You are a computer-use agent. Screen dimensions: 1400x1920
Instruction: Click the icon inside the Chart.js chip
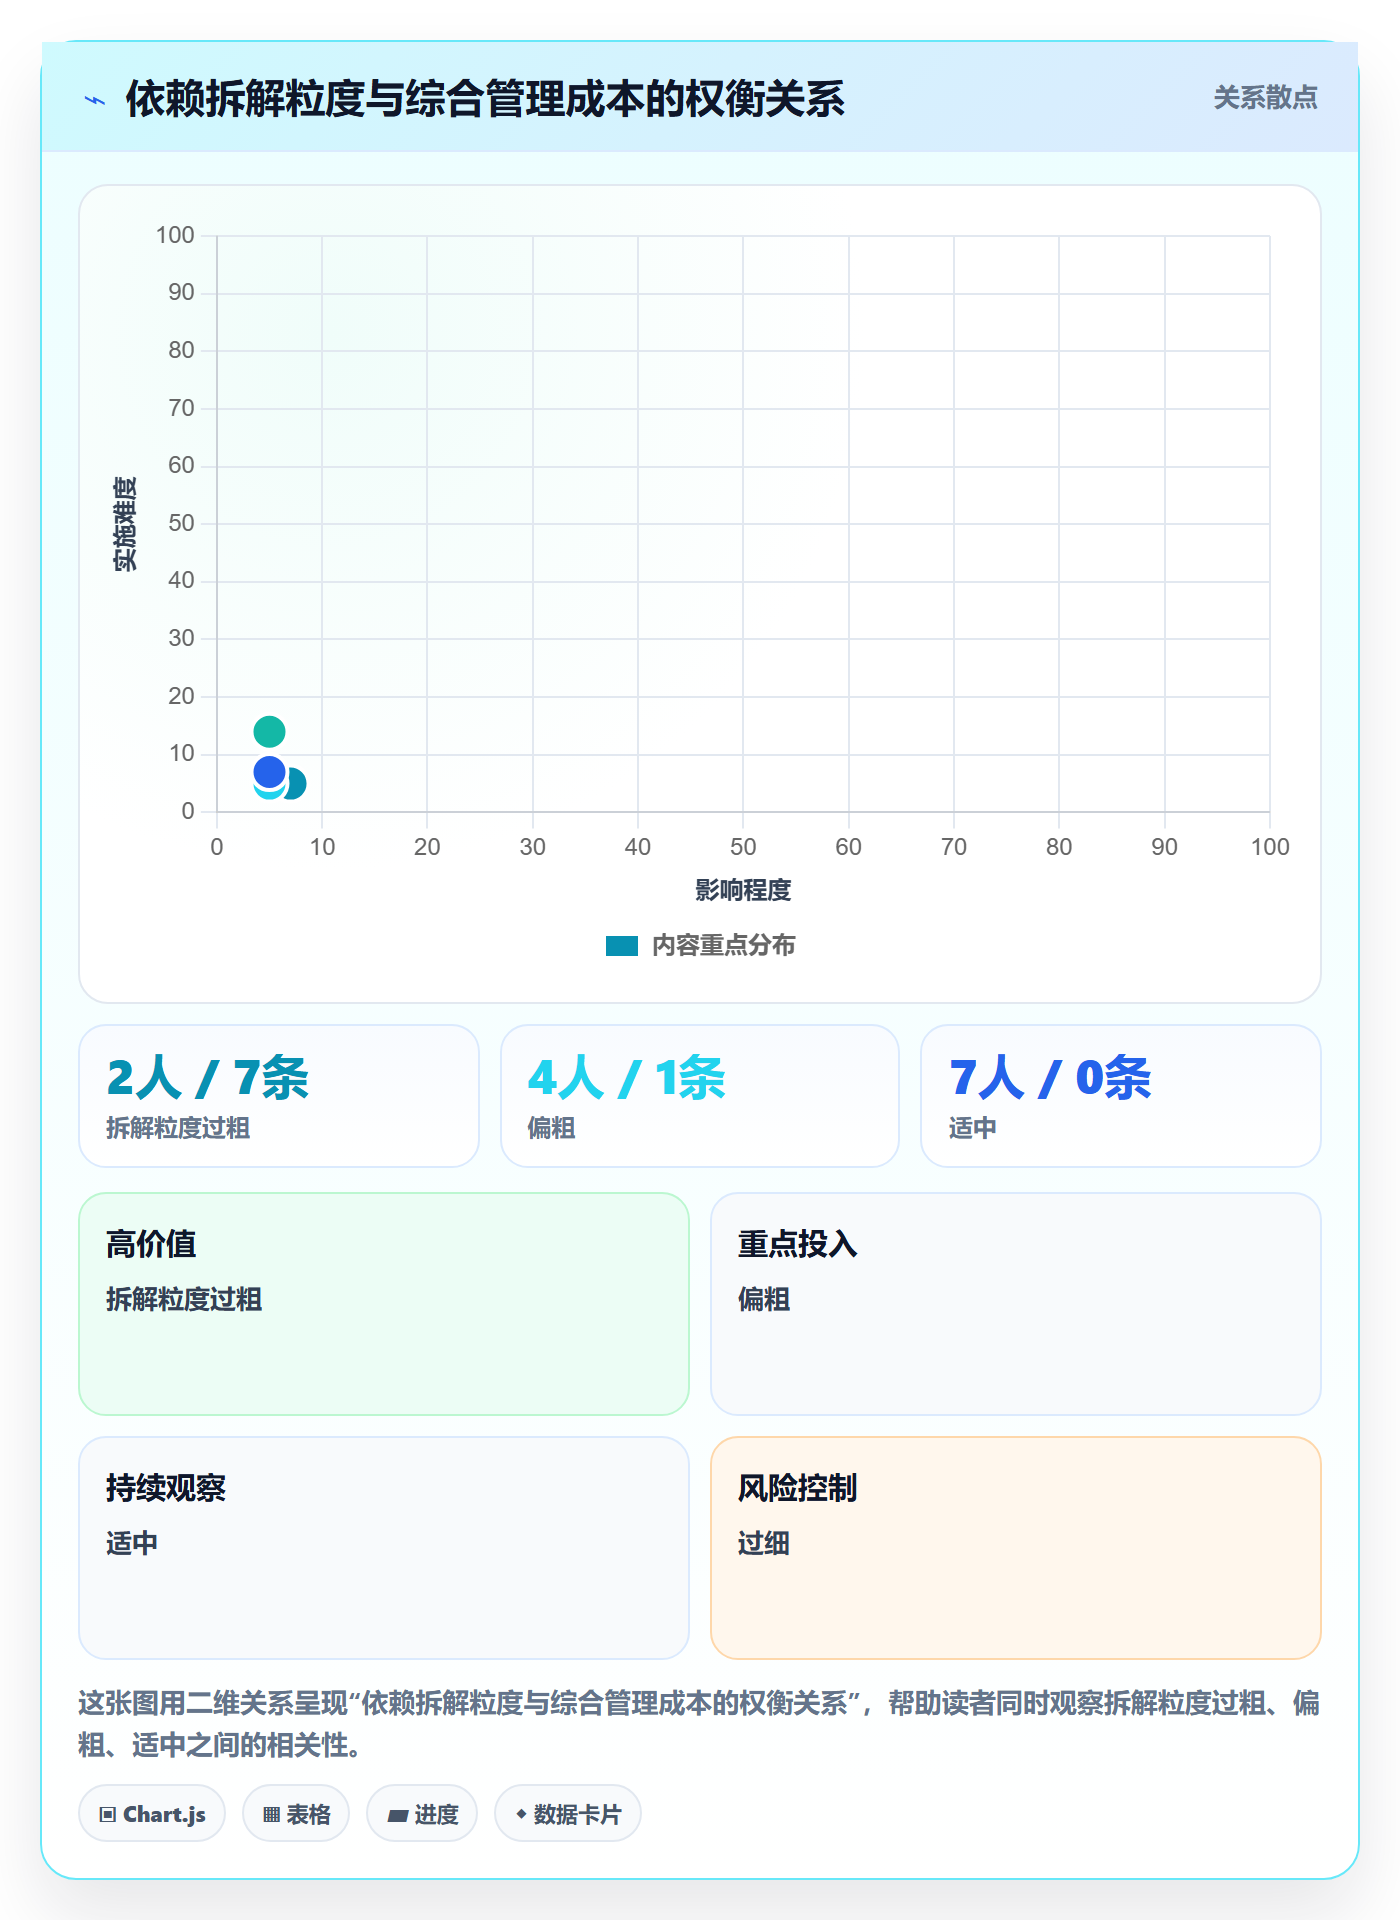point(108,1815)
